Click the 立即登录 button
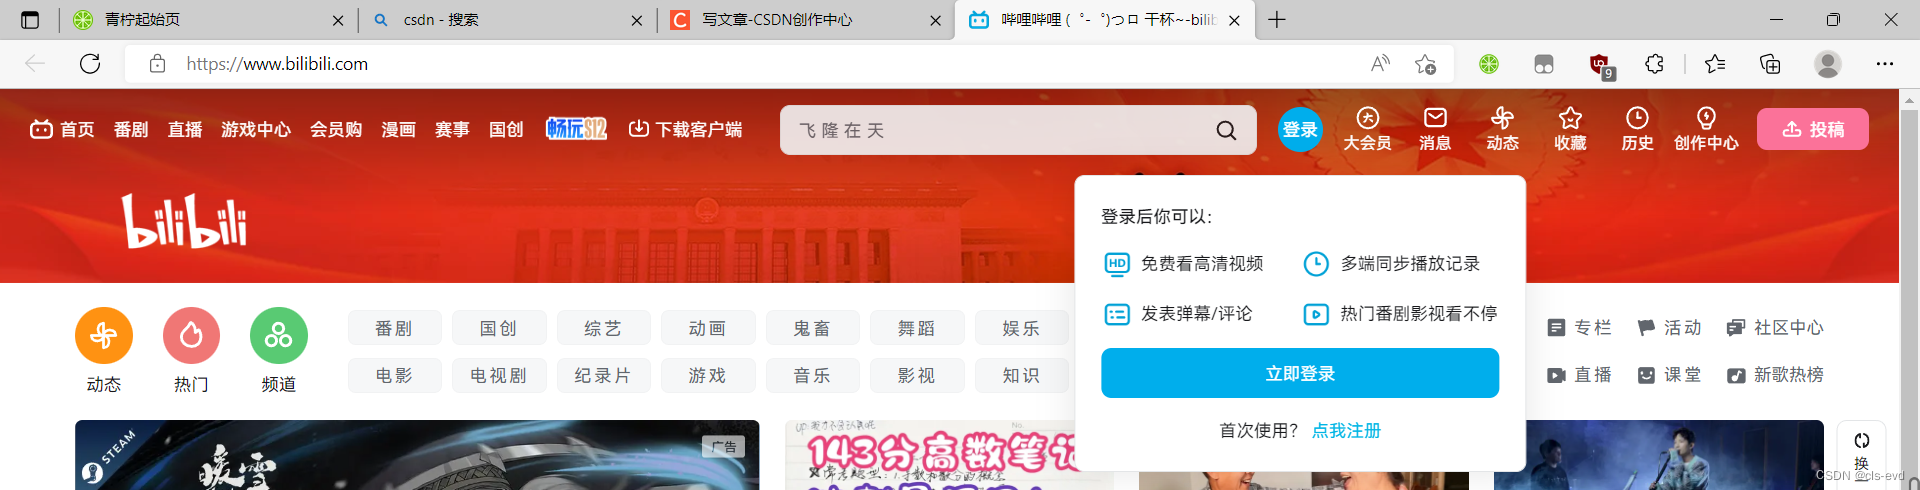Viewport: 1920px width, 490px height. pyautogui.click(x=1300, y=373)
